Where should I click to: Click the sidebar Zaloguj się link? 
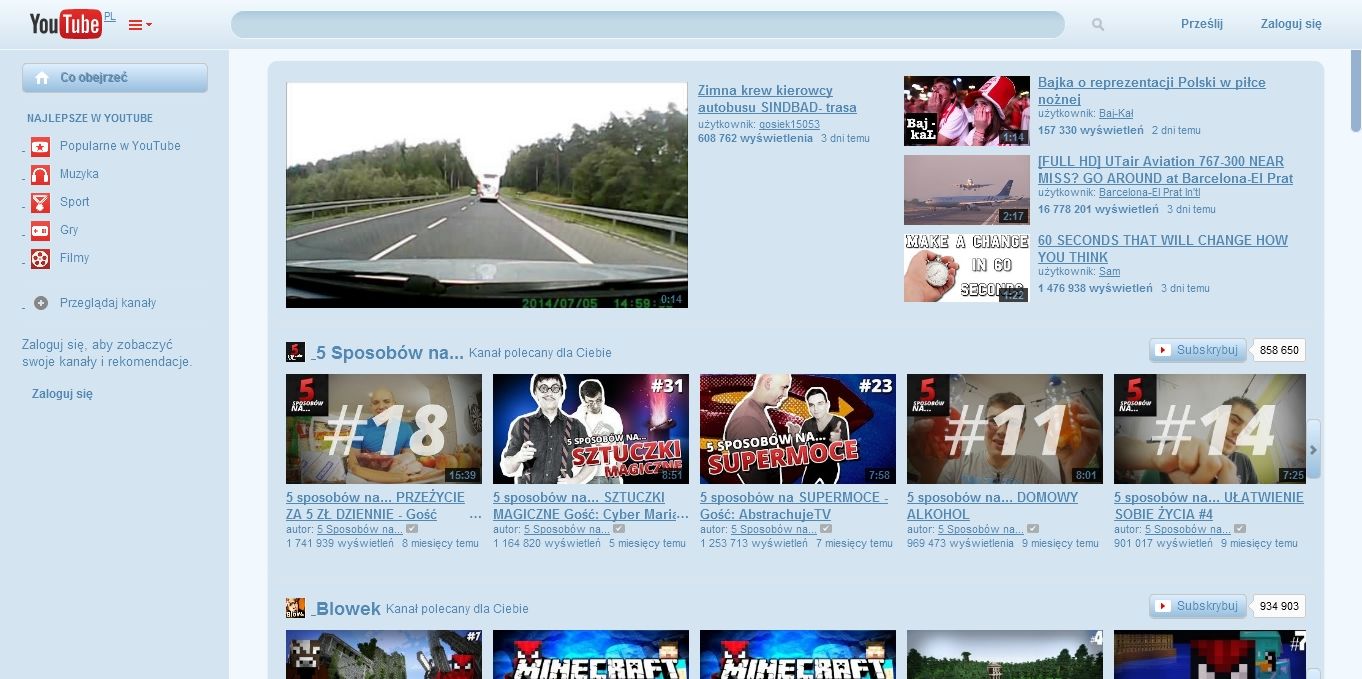point(62,394)
